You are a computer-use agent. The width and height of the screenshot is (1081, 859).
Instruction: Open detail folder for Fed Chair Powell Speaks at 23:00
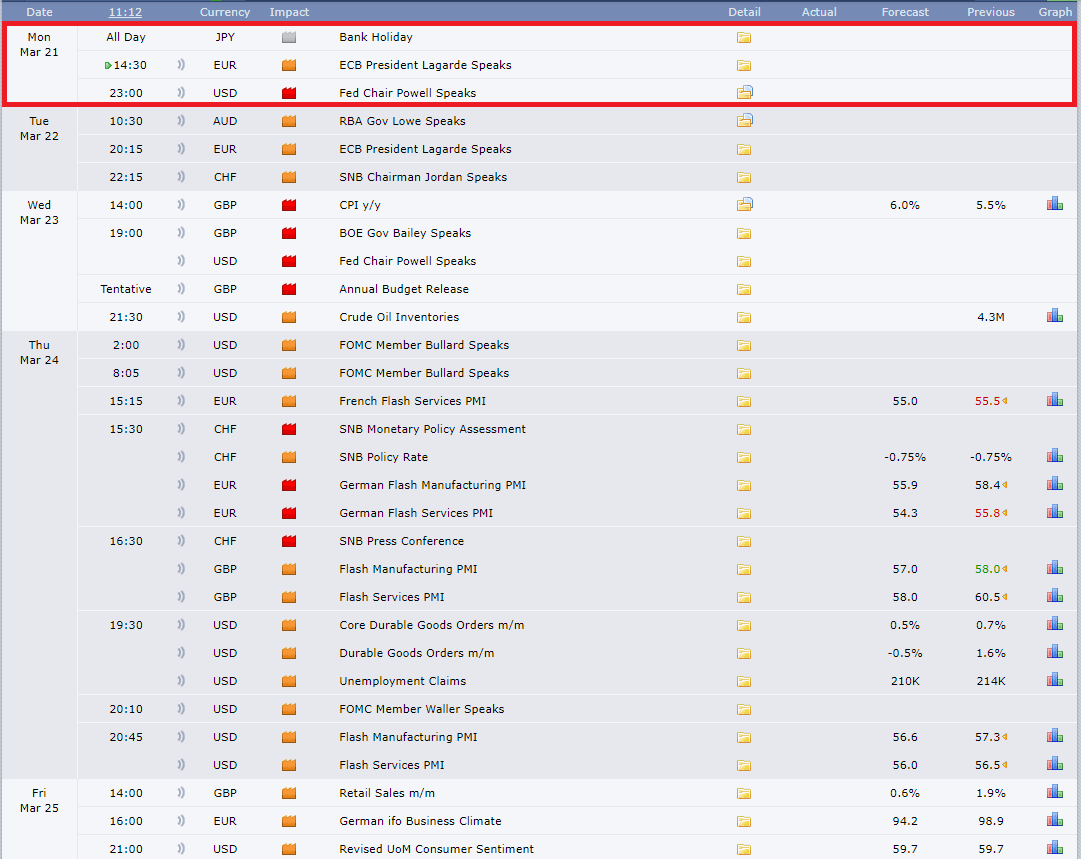[x=744, y=92]
